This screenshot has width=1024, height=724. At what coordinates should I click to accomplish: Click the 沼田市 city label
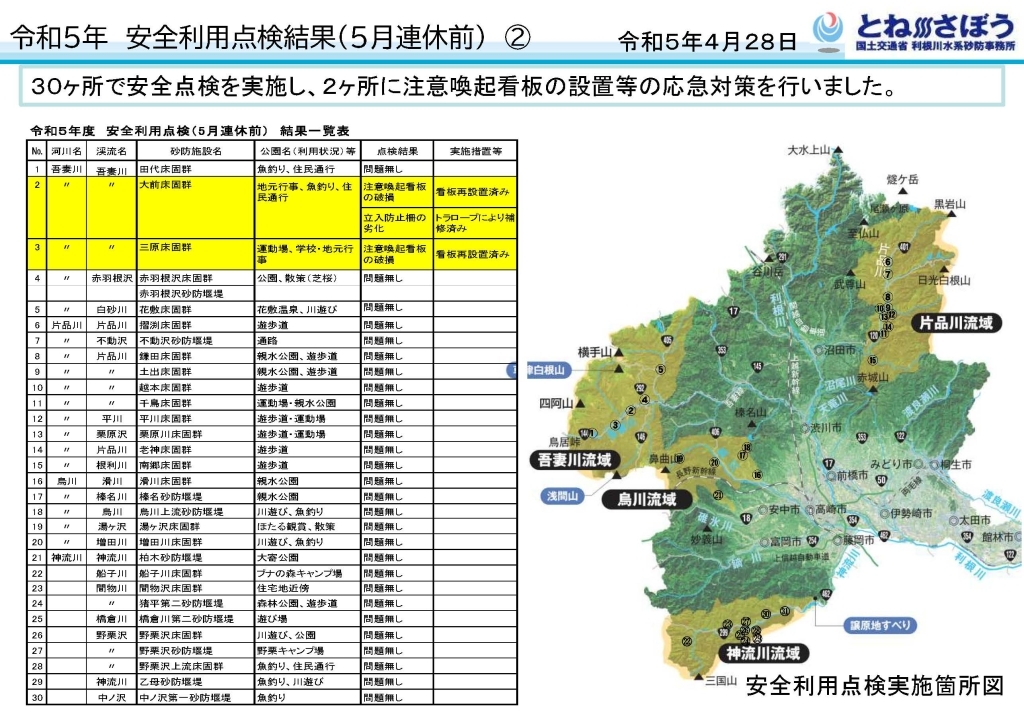[x=839, y=350]
